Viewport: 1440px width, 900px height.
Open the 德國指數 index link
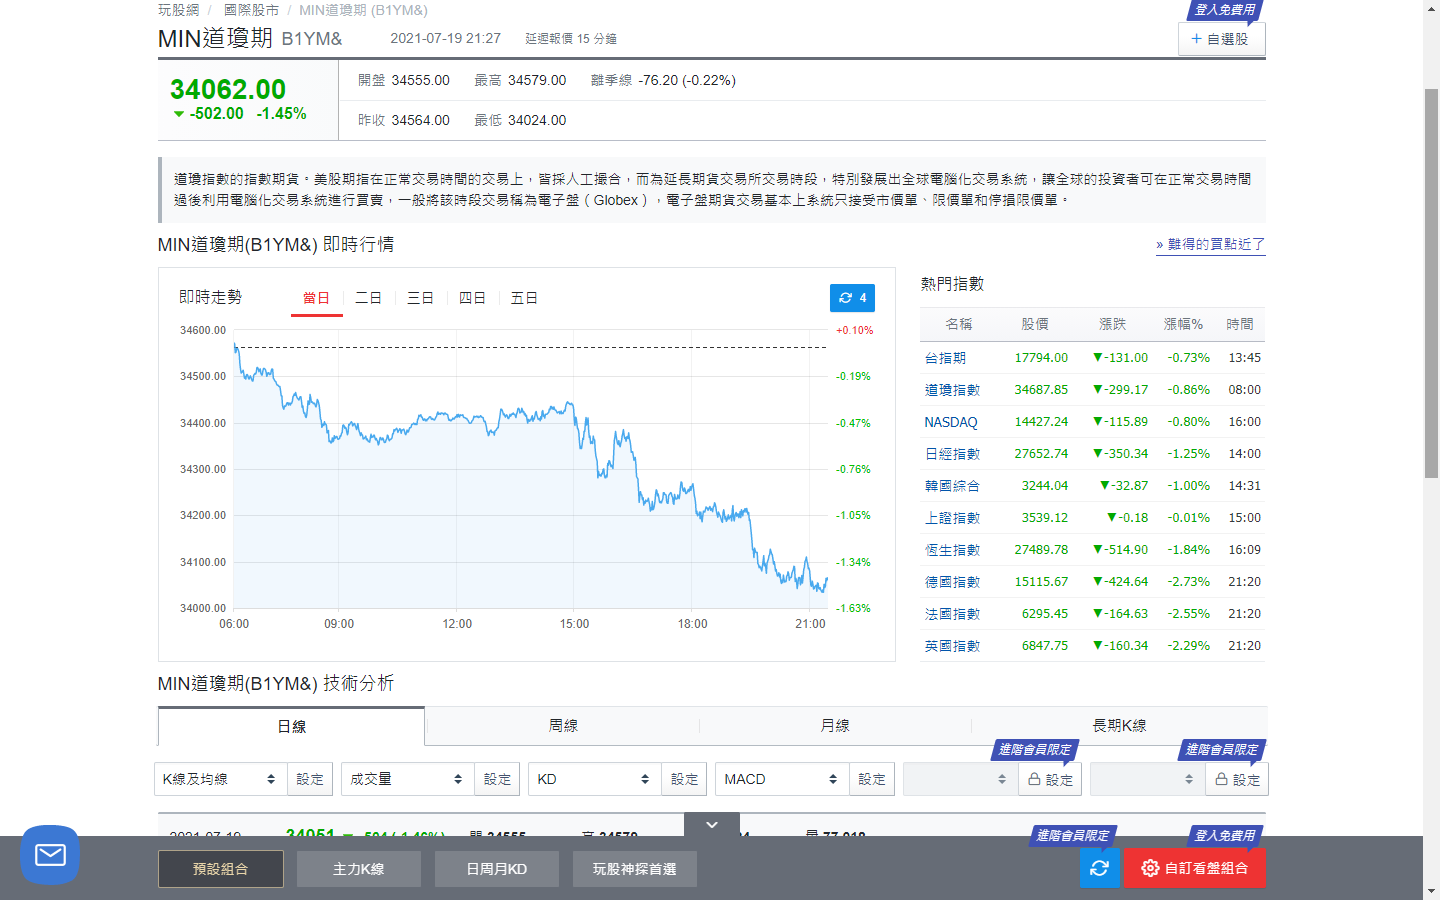[x=952, y=582]
